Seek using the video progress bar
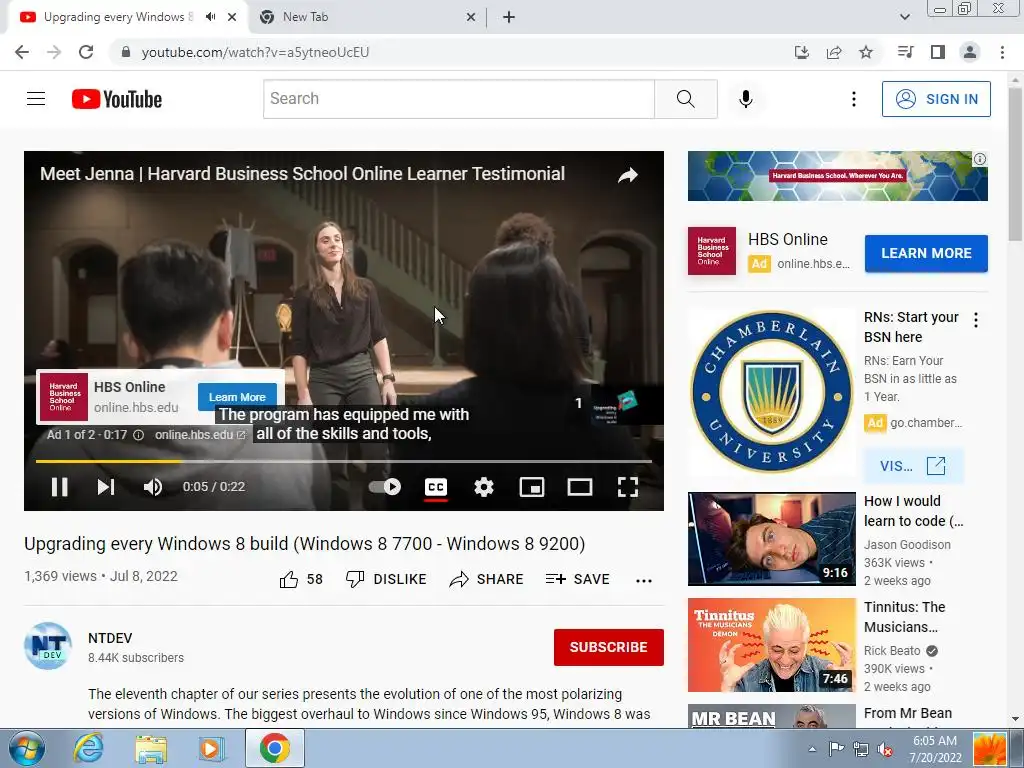1024x768 pixels. coord(344,461)
